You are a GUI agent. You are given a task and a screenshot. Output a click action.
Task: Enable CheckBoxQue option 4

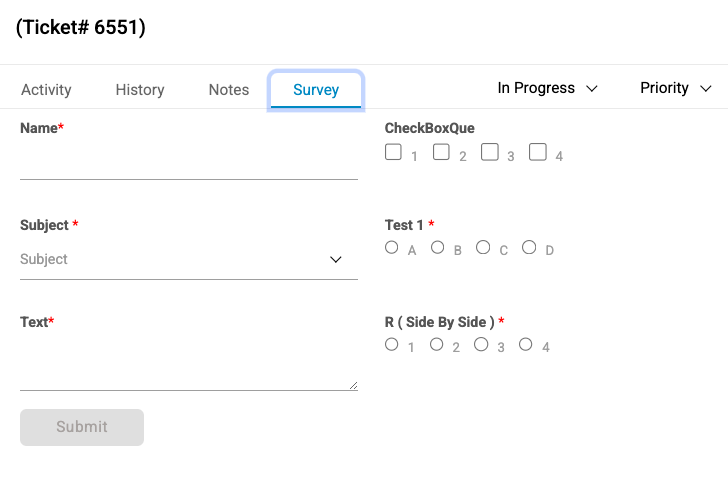538,153
